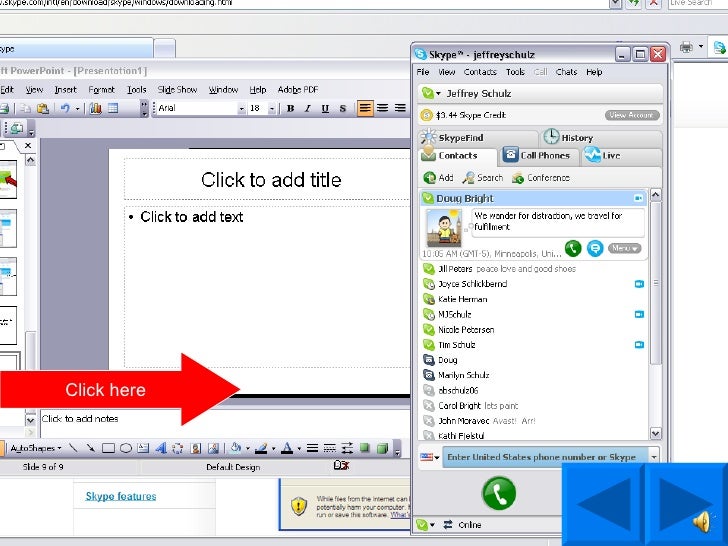The height and width of the screenshot is (546, 728).
Task: Open the Contacts menu in Skype
Action: pyautogui.click(x=480, y=72)
